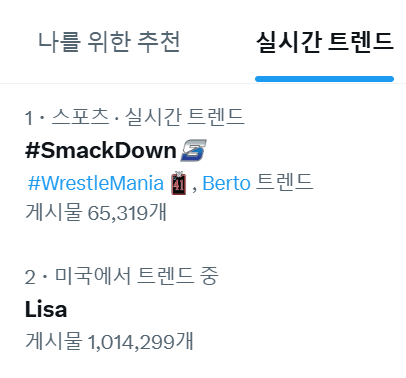
Task: Click the blue active tab underline indicator
Action: tap(325, 79)
